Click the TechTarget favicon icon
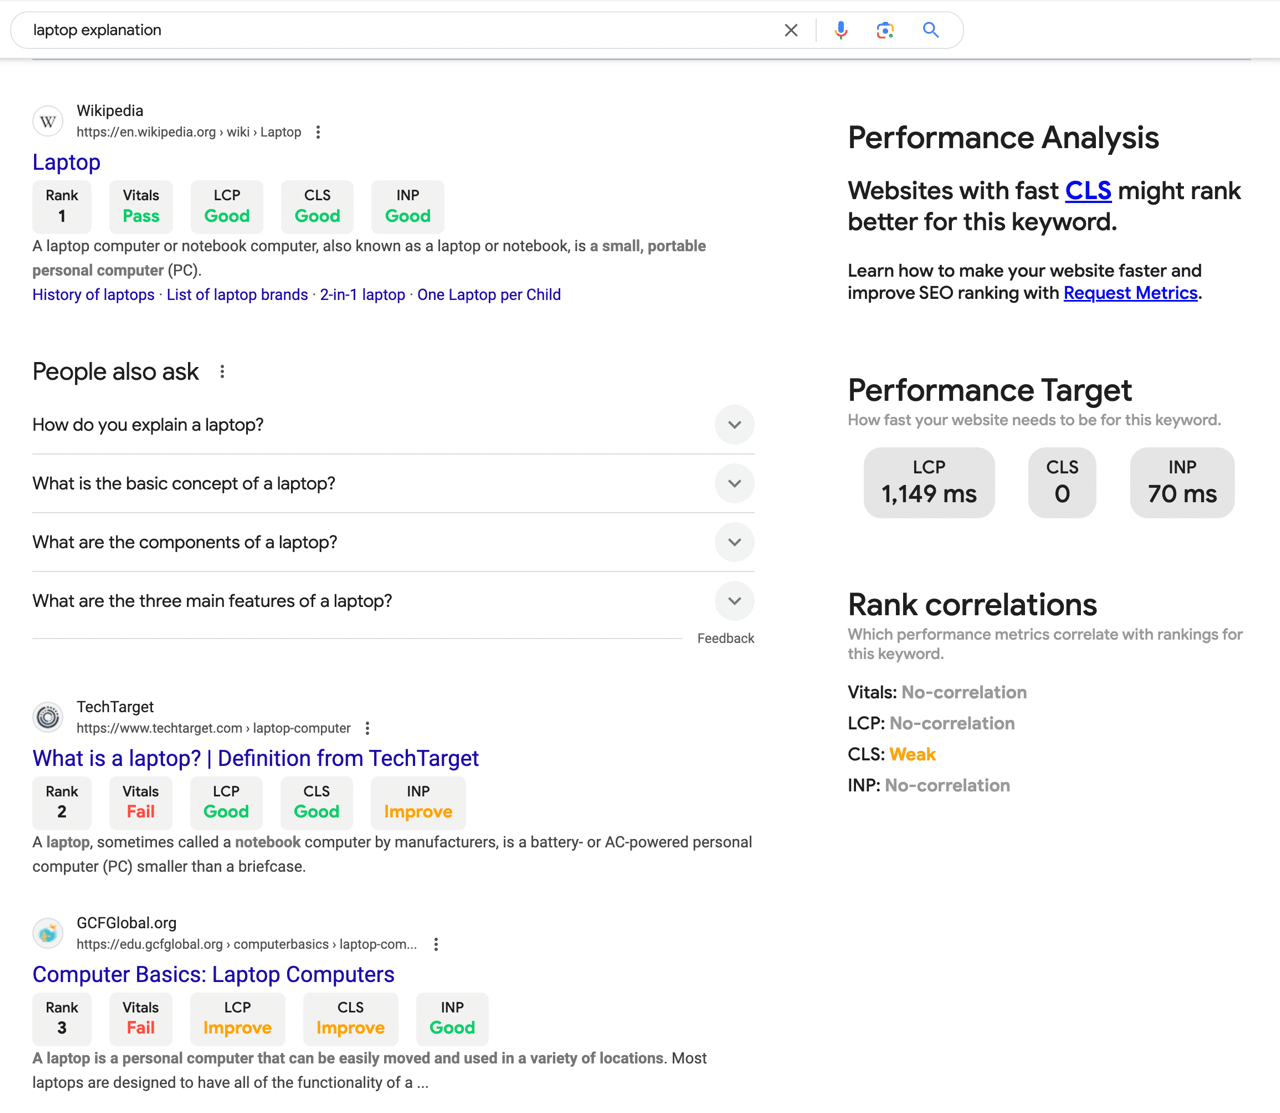The image size is (1280, 1113). (48, 717)
